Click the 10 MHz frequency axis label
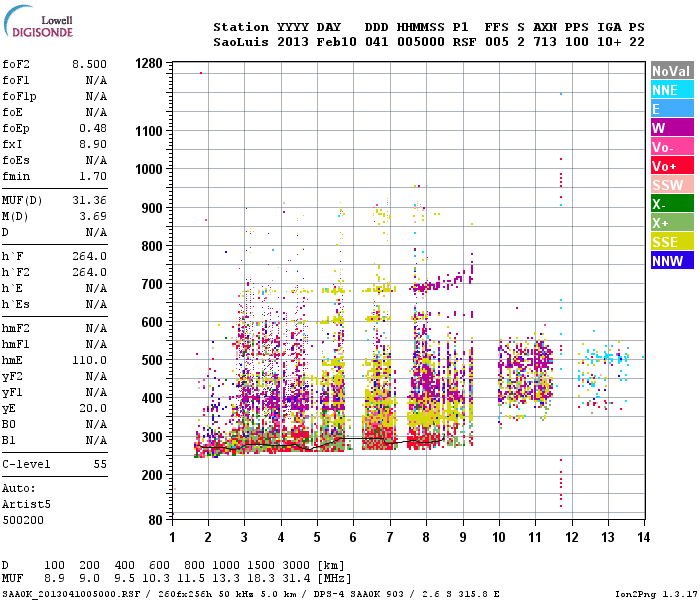This screenshot has width=700, height=600. [x=499, y=537]
